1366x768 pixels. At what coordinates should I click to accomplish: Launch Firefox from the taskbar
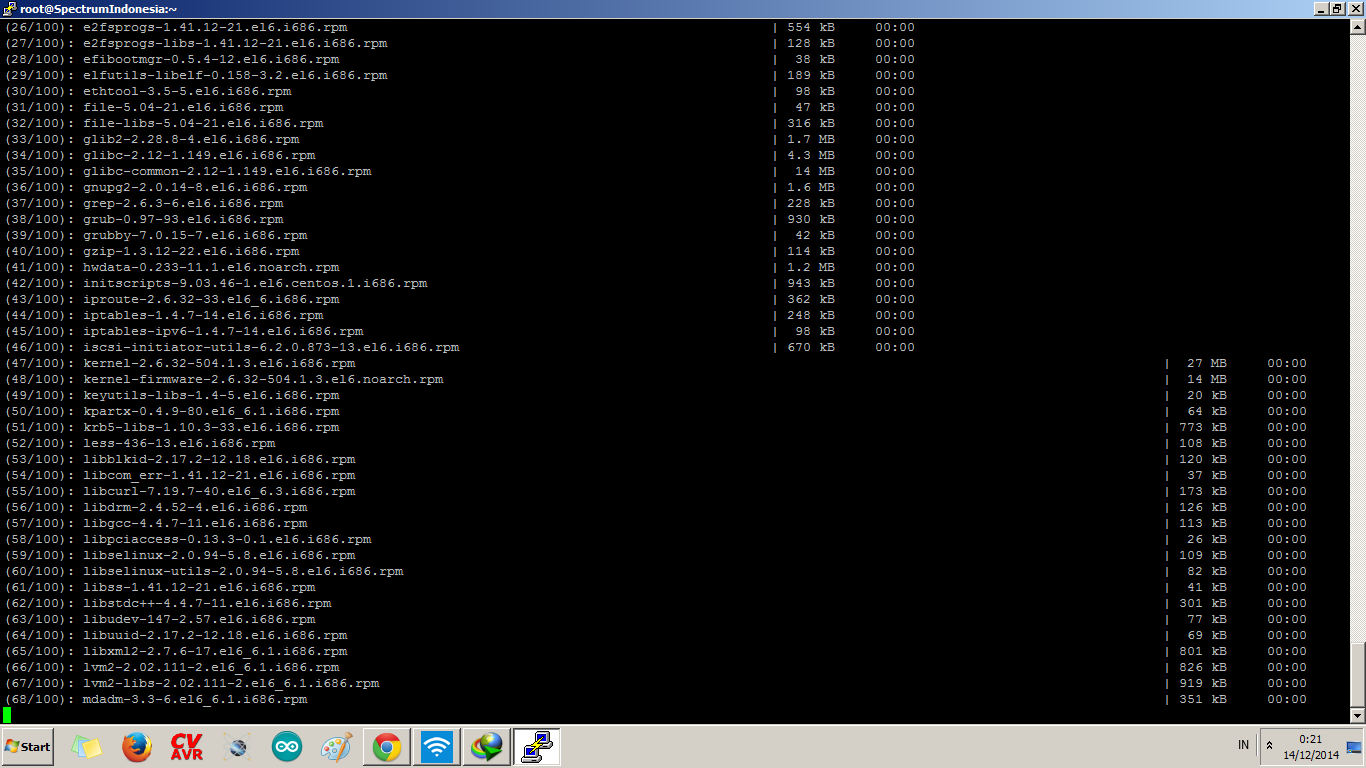click(137, 747)
